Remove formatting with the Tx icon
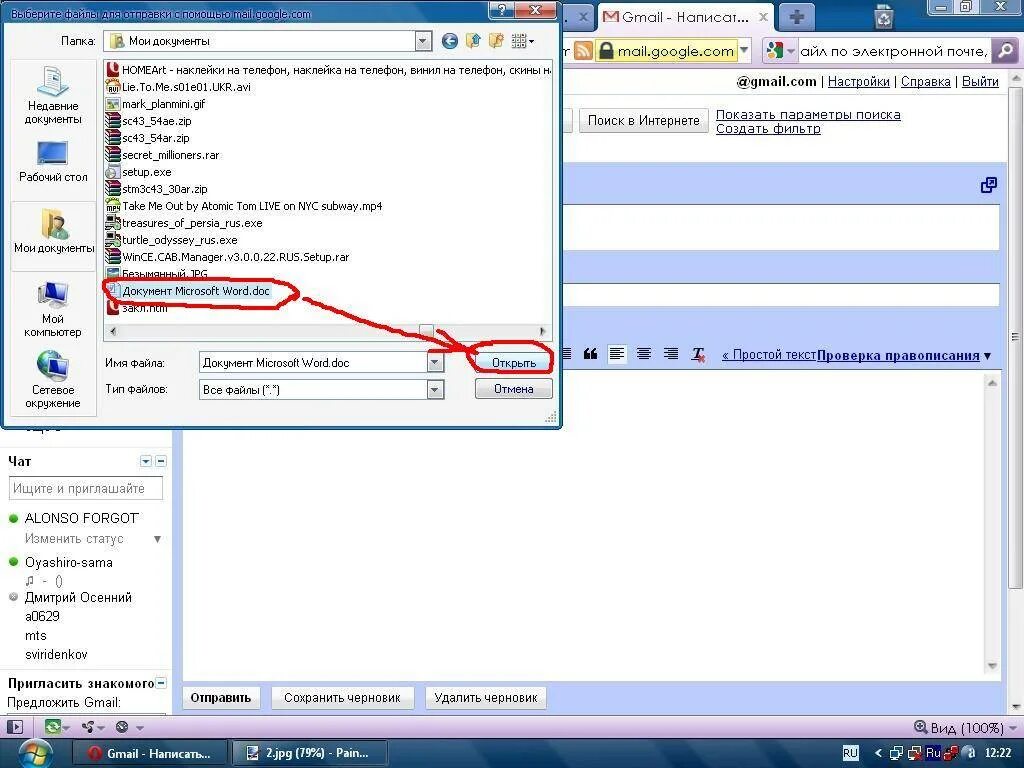 698,355
